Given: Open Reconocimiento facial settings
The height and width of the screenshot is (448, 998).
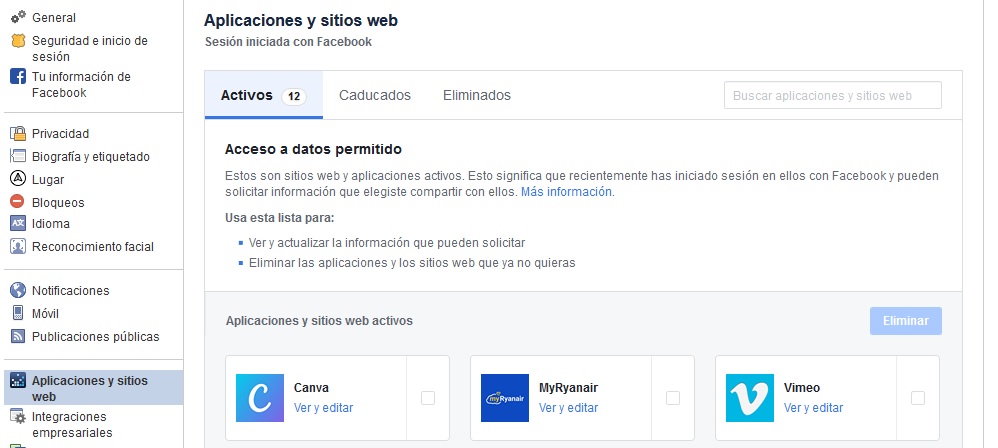Looking at the screenshot, I should [x=93, y=247].
